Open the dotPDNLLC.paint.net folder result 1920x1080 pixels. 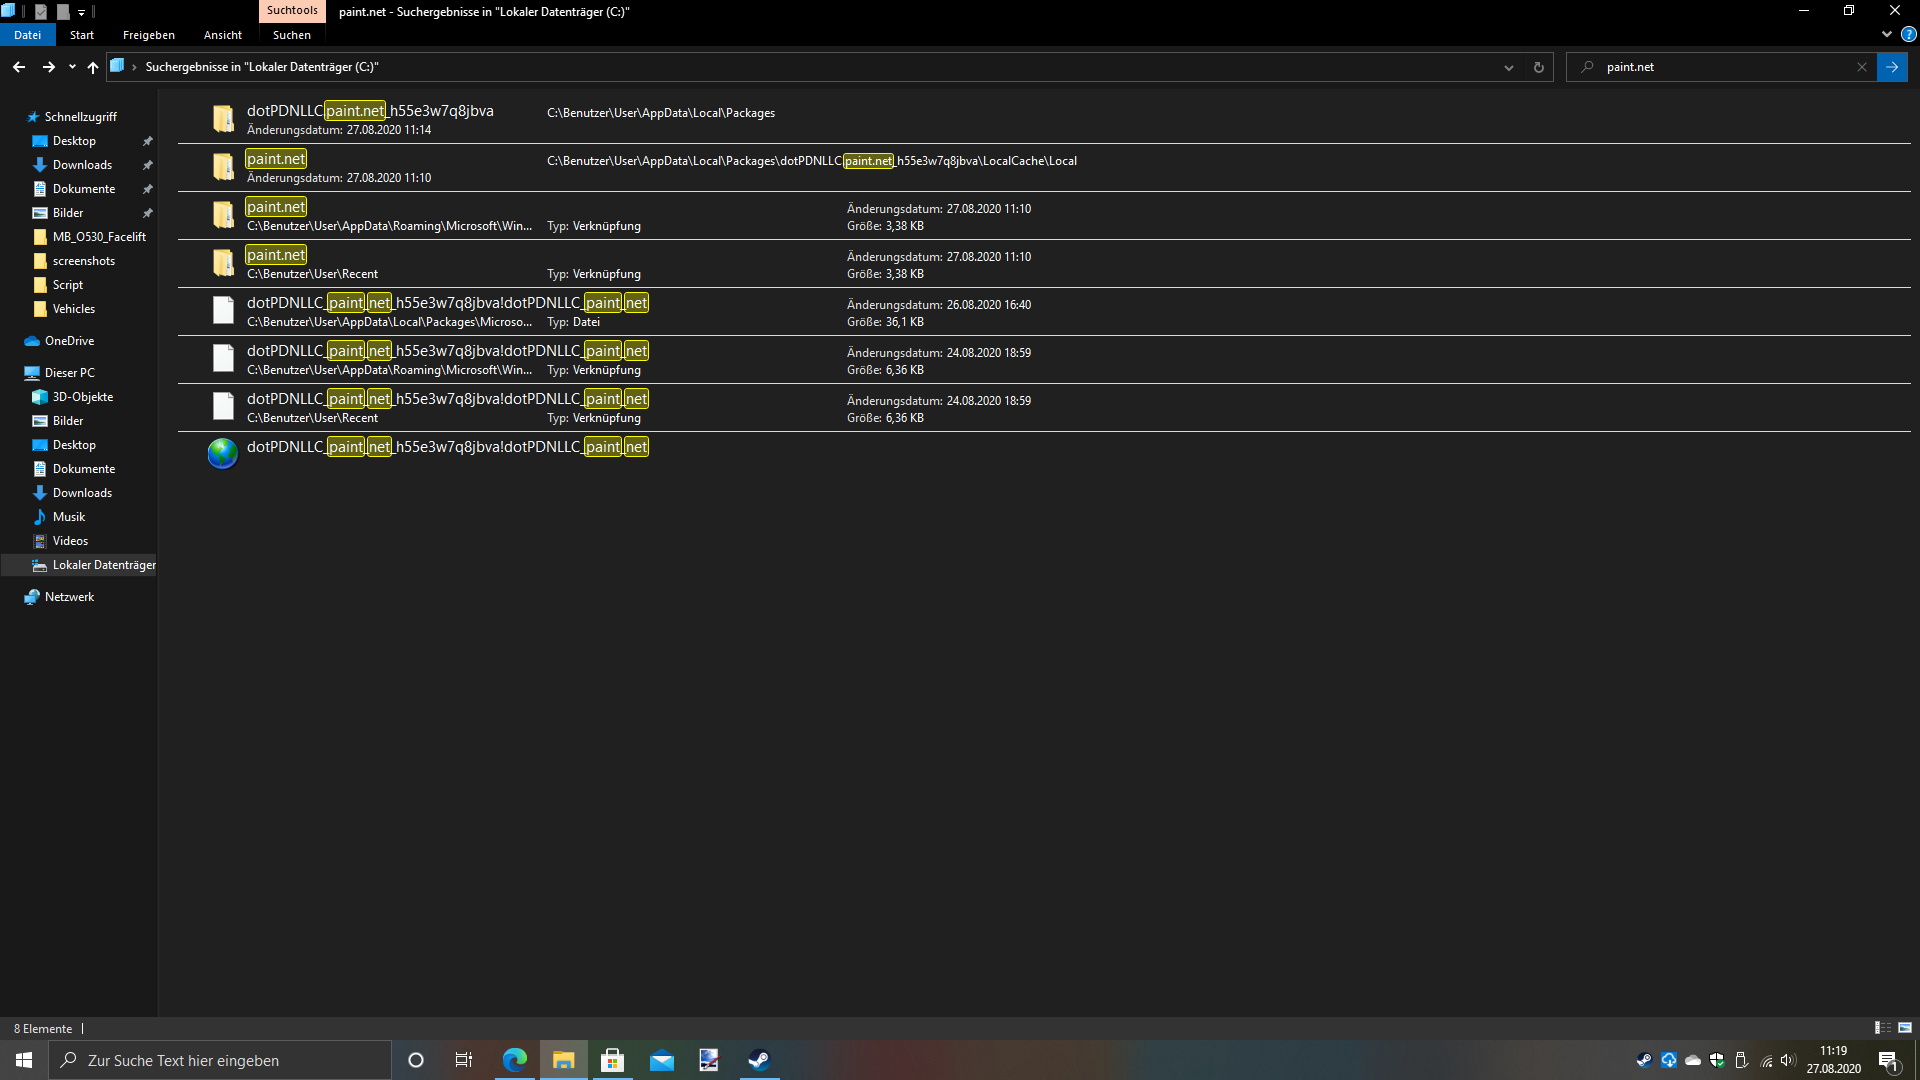click(x=1043, y=120)
